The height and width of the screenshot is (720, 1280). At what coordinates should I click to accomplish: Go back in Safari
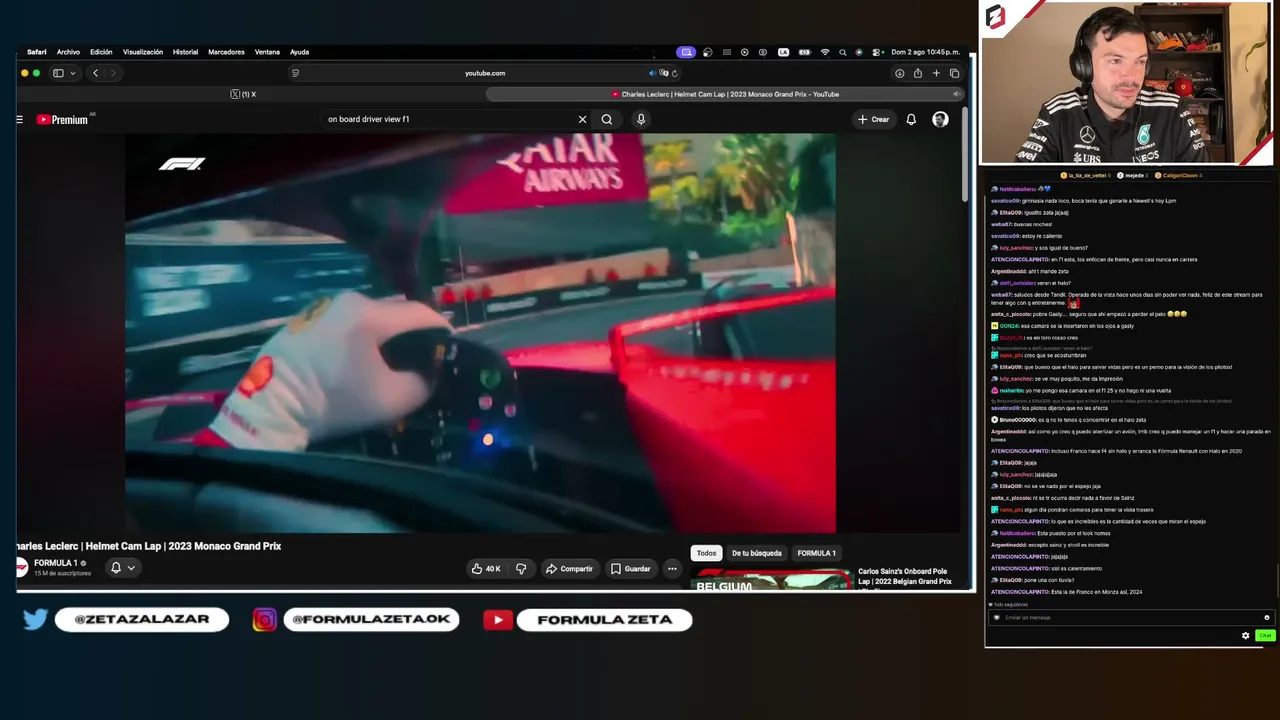(x=95, y=73)
